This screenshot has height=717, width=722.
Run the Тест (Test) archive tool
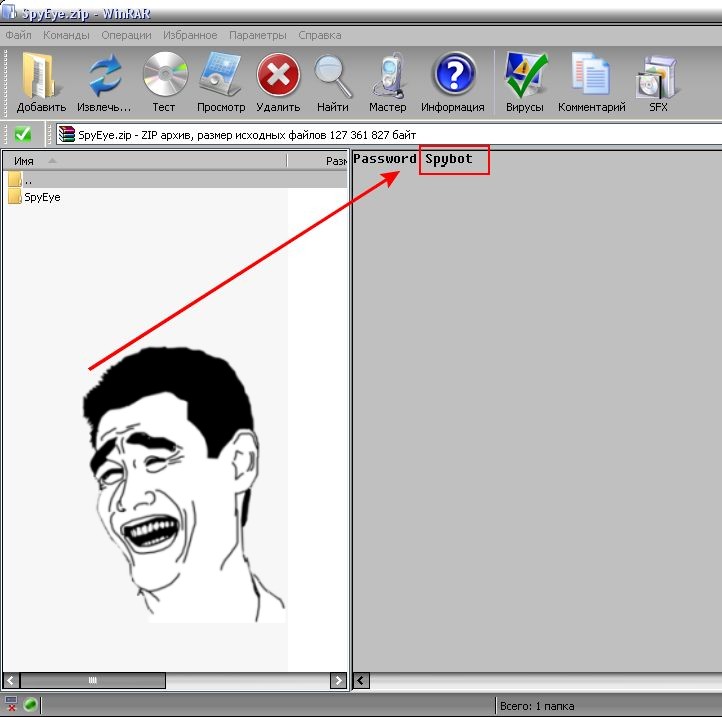pos(165,74)
